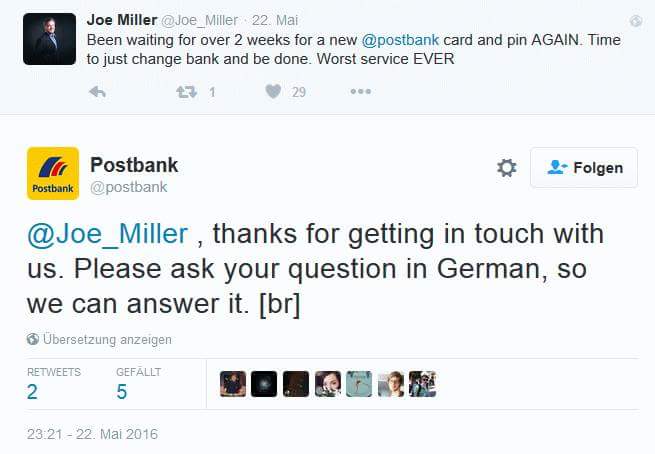Open first liker's avatar
Screen dimensions: 655x454
(232, 384)
